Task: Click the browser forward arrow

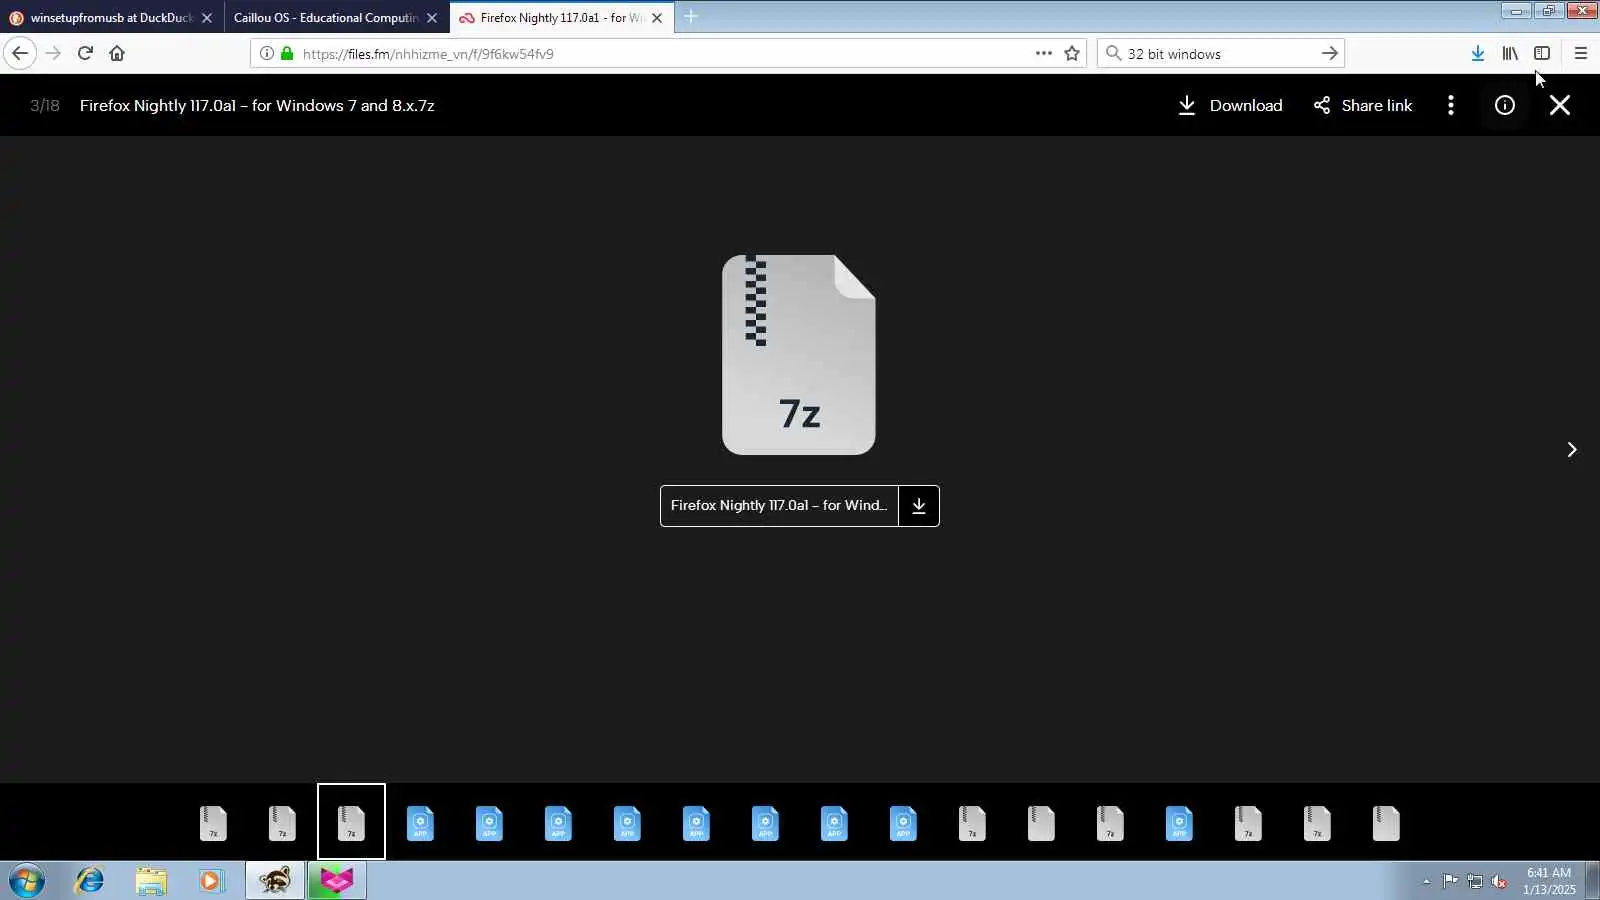Action: [x=53, y=53]
